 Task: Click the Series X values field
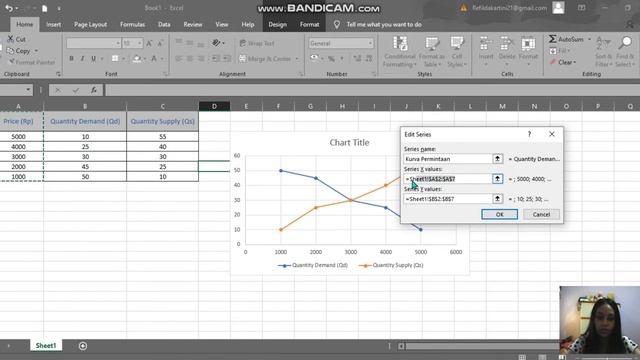click(448, 179)
